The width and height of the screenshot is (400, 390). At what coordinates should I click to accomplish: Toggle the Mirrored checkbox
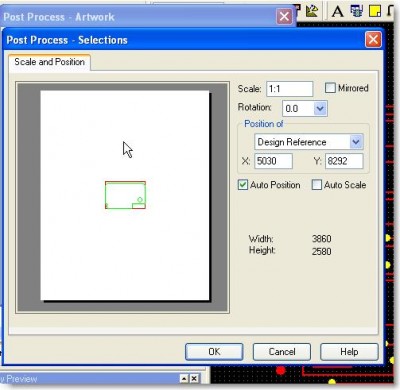tap(330, 88)
